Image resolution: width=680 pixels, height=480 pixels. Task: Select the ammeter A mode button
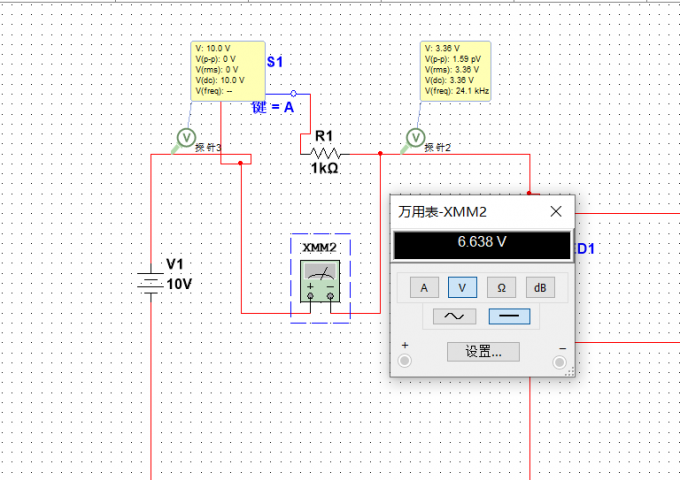pos(424,287)
